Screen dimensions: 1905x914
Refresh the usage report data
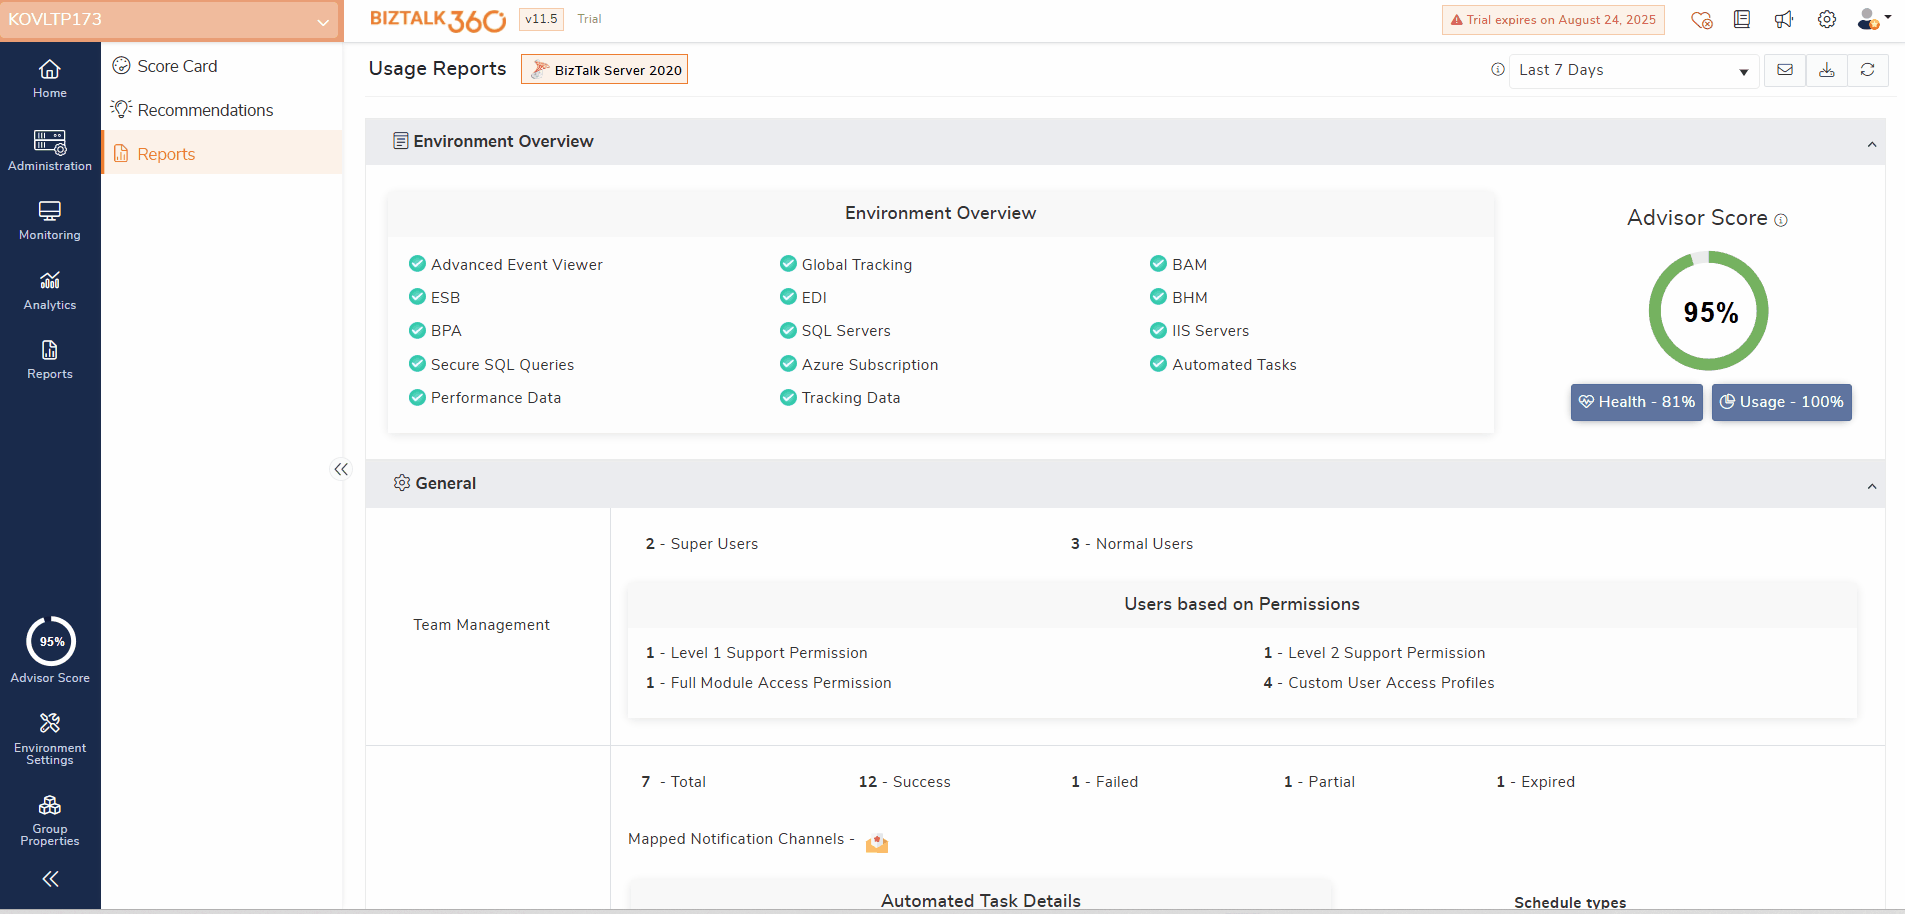pos(1867,70)
